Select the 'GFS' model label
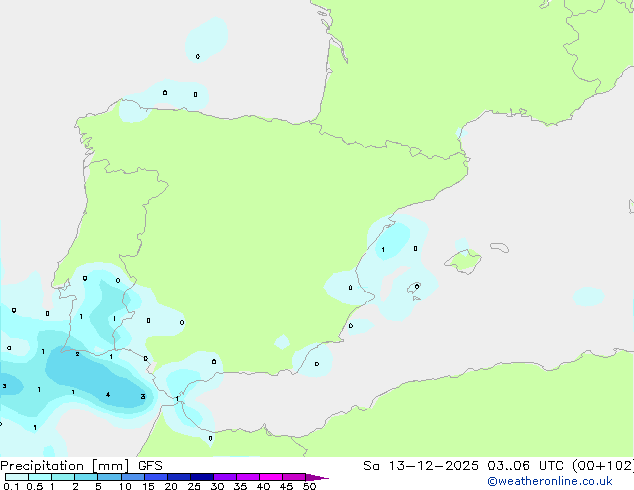This screenshot has height=490, width=634. click(150, 466)
